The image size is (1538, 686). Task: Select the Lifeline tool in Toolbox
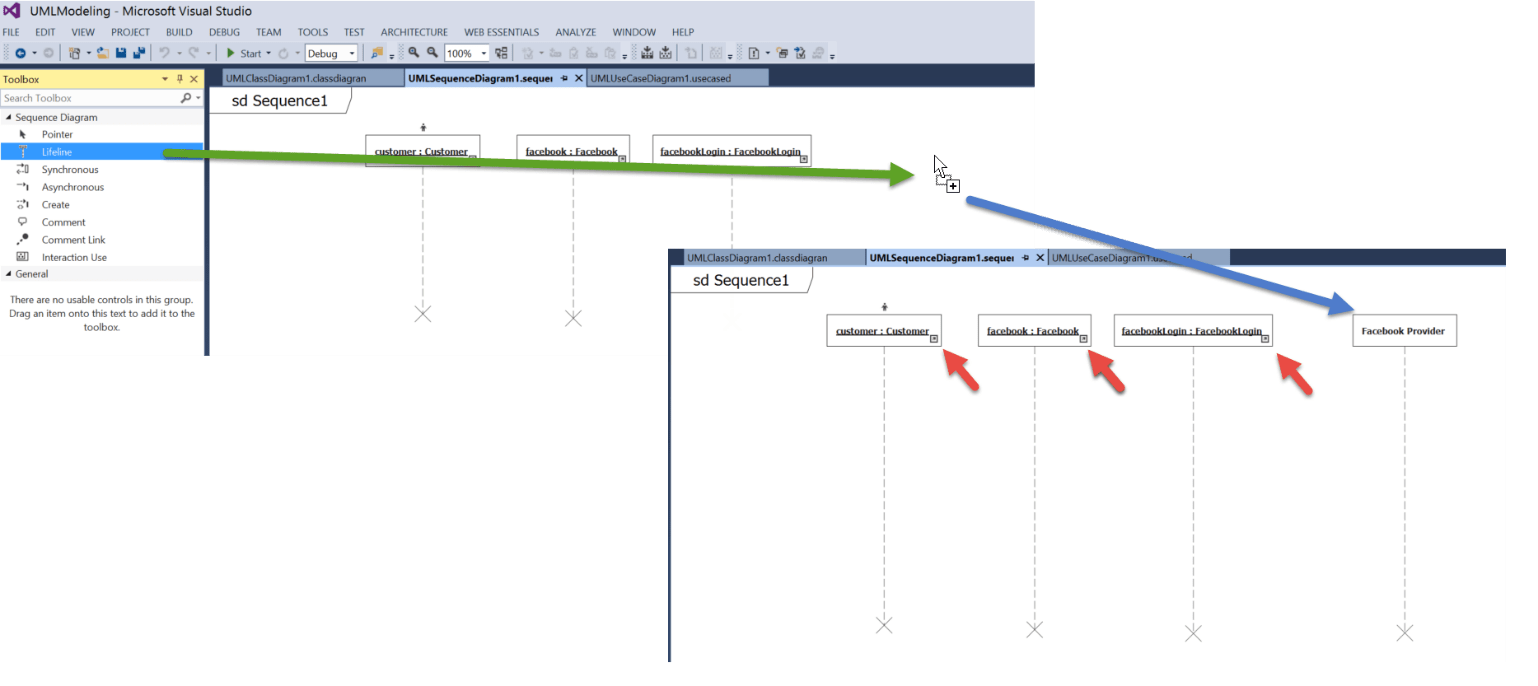pyautogui.click(x=101, y=152)
